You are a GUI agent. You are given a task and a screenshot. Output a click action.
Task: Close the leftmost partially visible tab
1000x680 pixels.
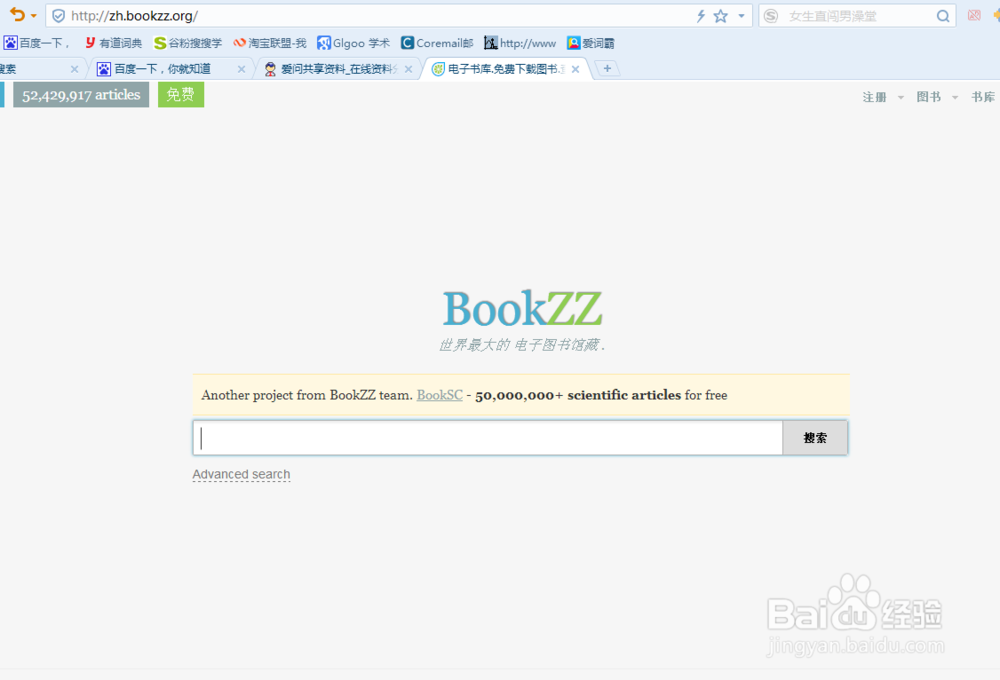74,69
